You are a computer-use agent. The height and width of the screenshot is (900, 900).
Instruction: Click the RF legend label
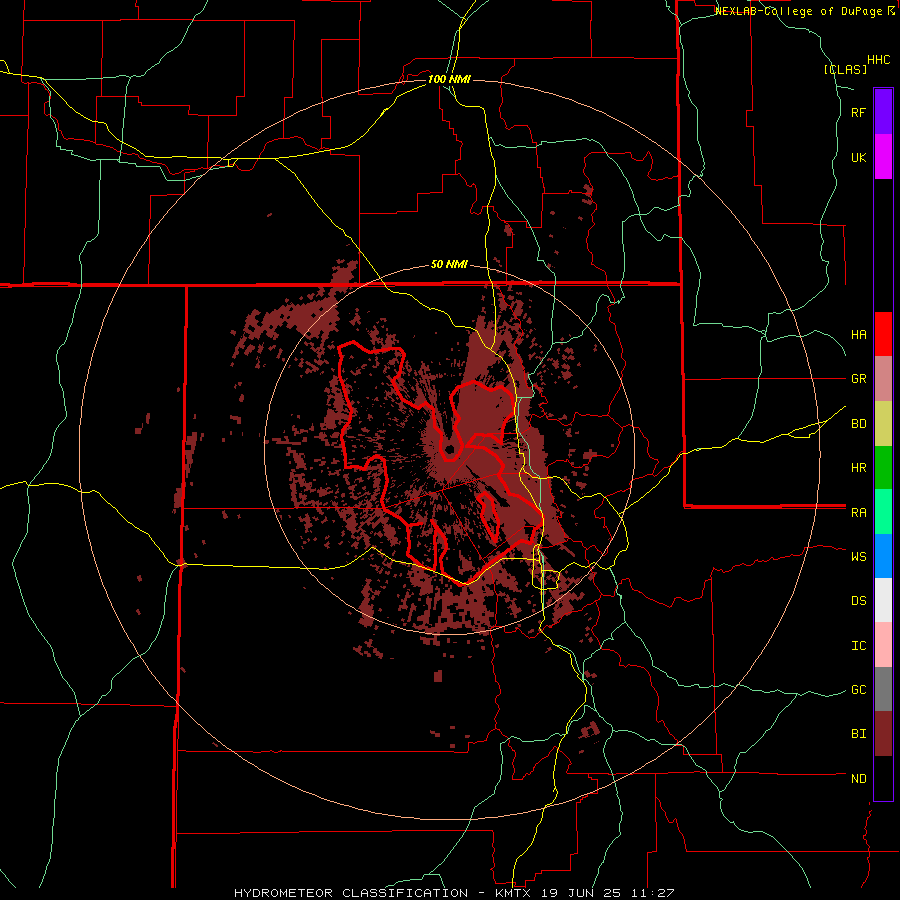858,112
